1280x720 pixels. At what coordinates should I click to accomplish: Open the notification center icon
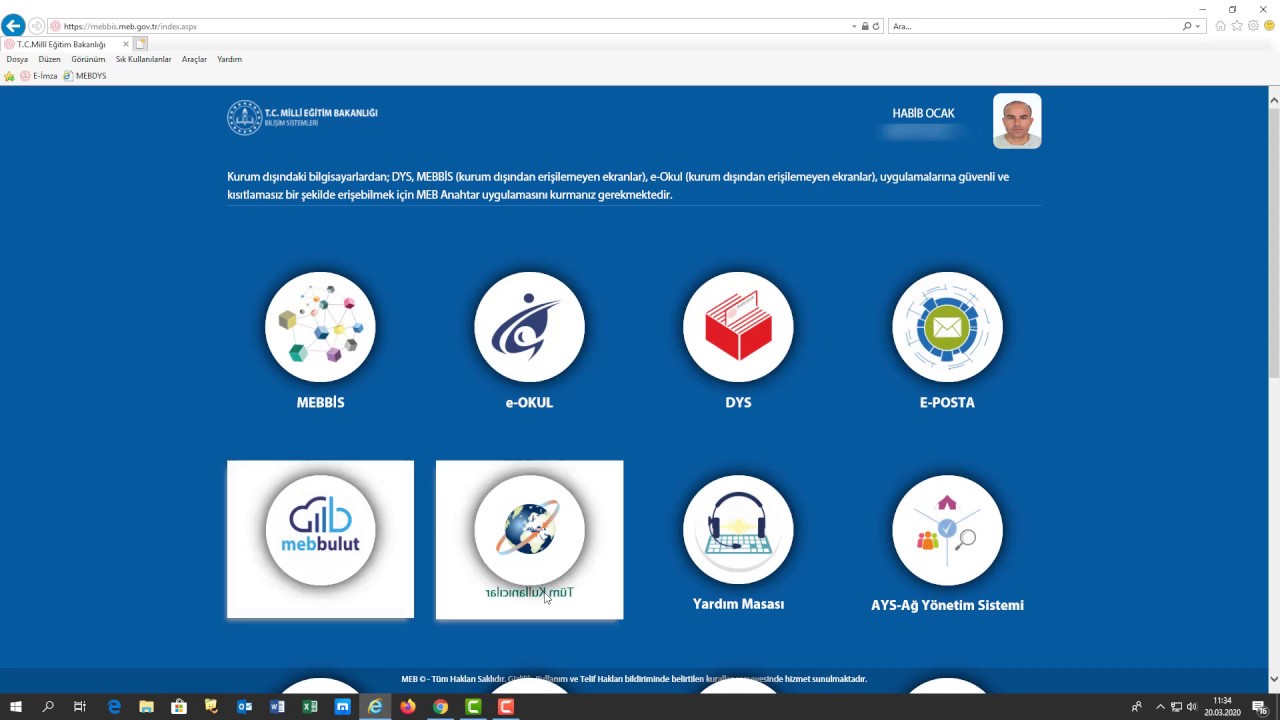click(1260, 707)
